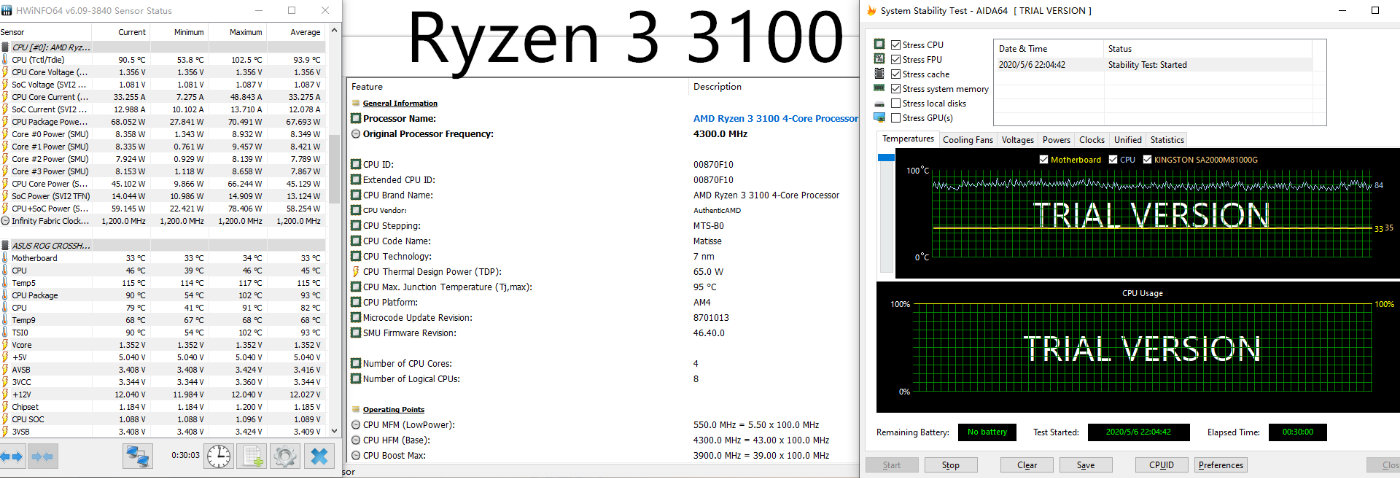Screen dimensions: 1400x478
Task: Click the lightning icon of SoC Voltage row
Action: pyautogui.click(x=5, y=85)
